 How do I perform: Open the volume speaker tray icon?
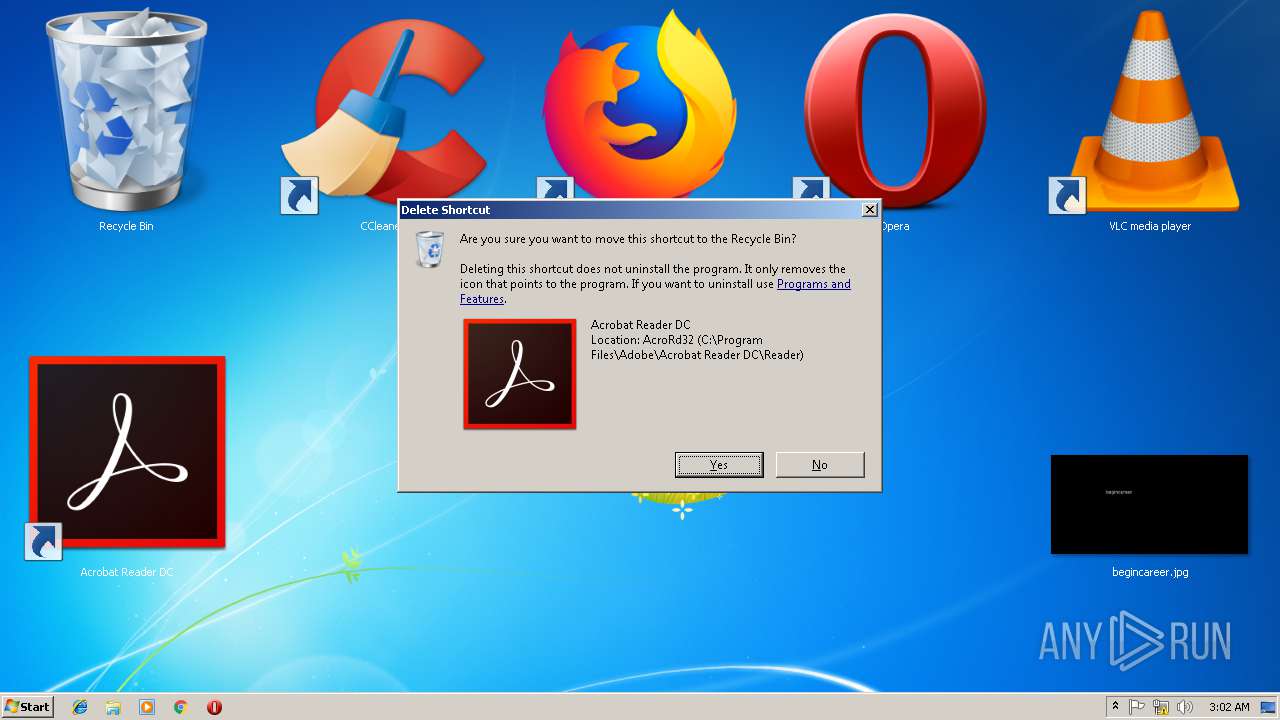click(1185, 707)
